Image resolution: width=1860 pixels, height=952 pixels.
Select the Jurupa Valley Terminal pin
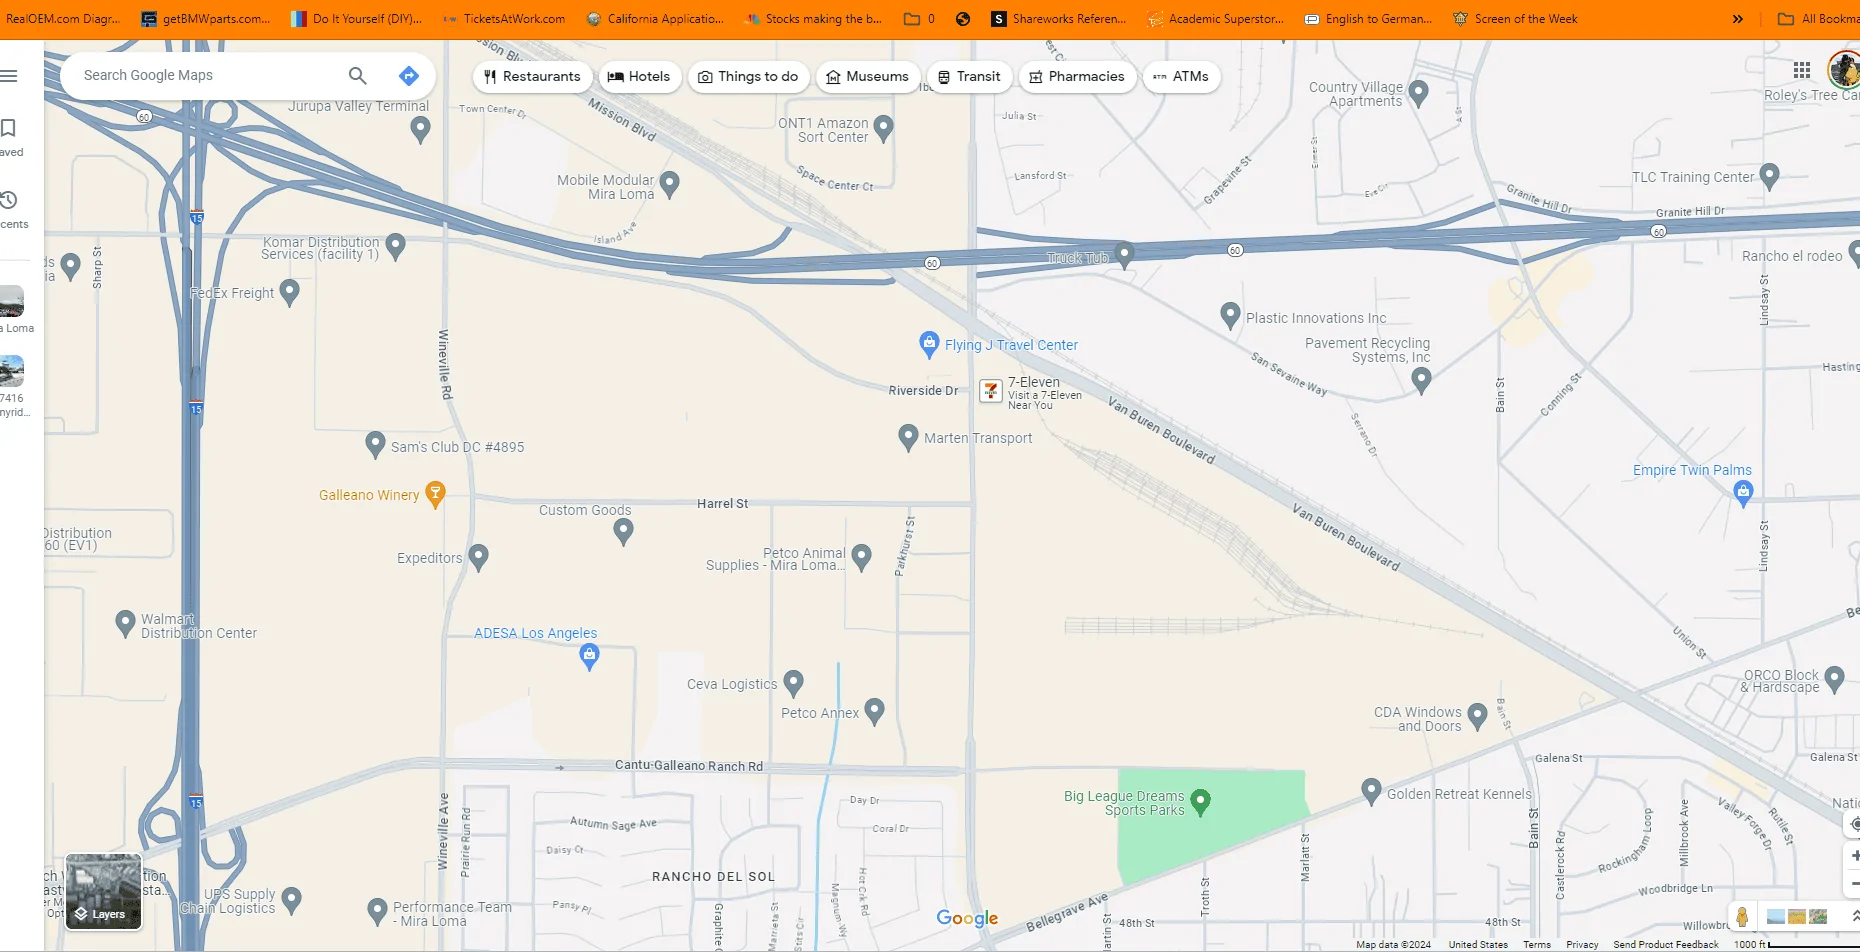(x=420, y=128)
